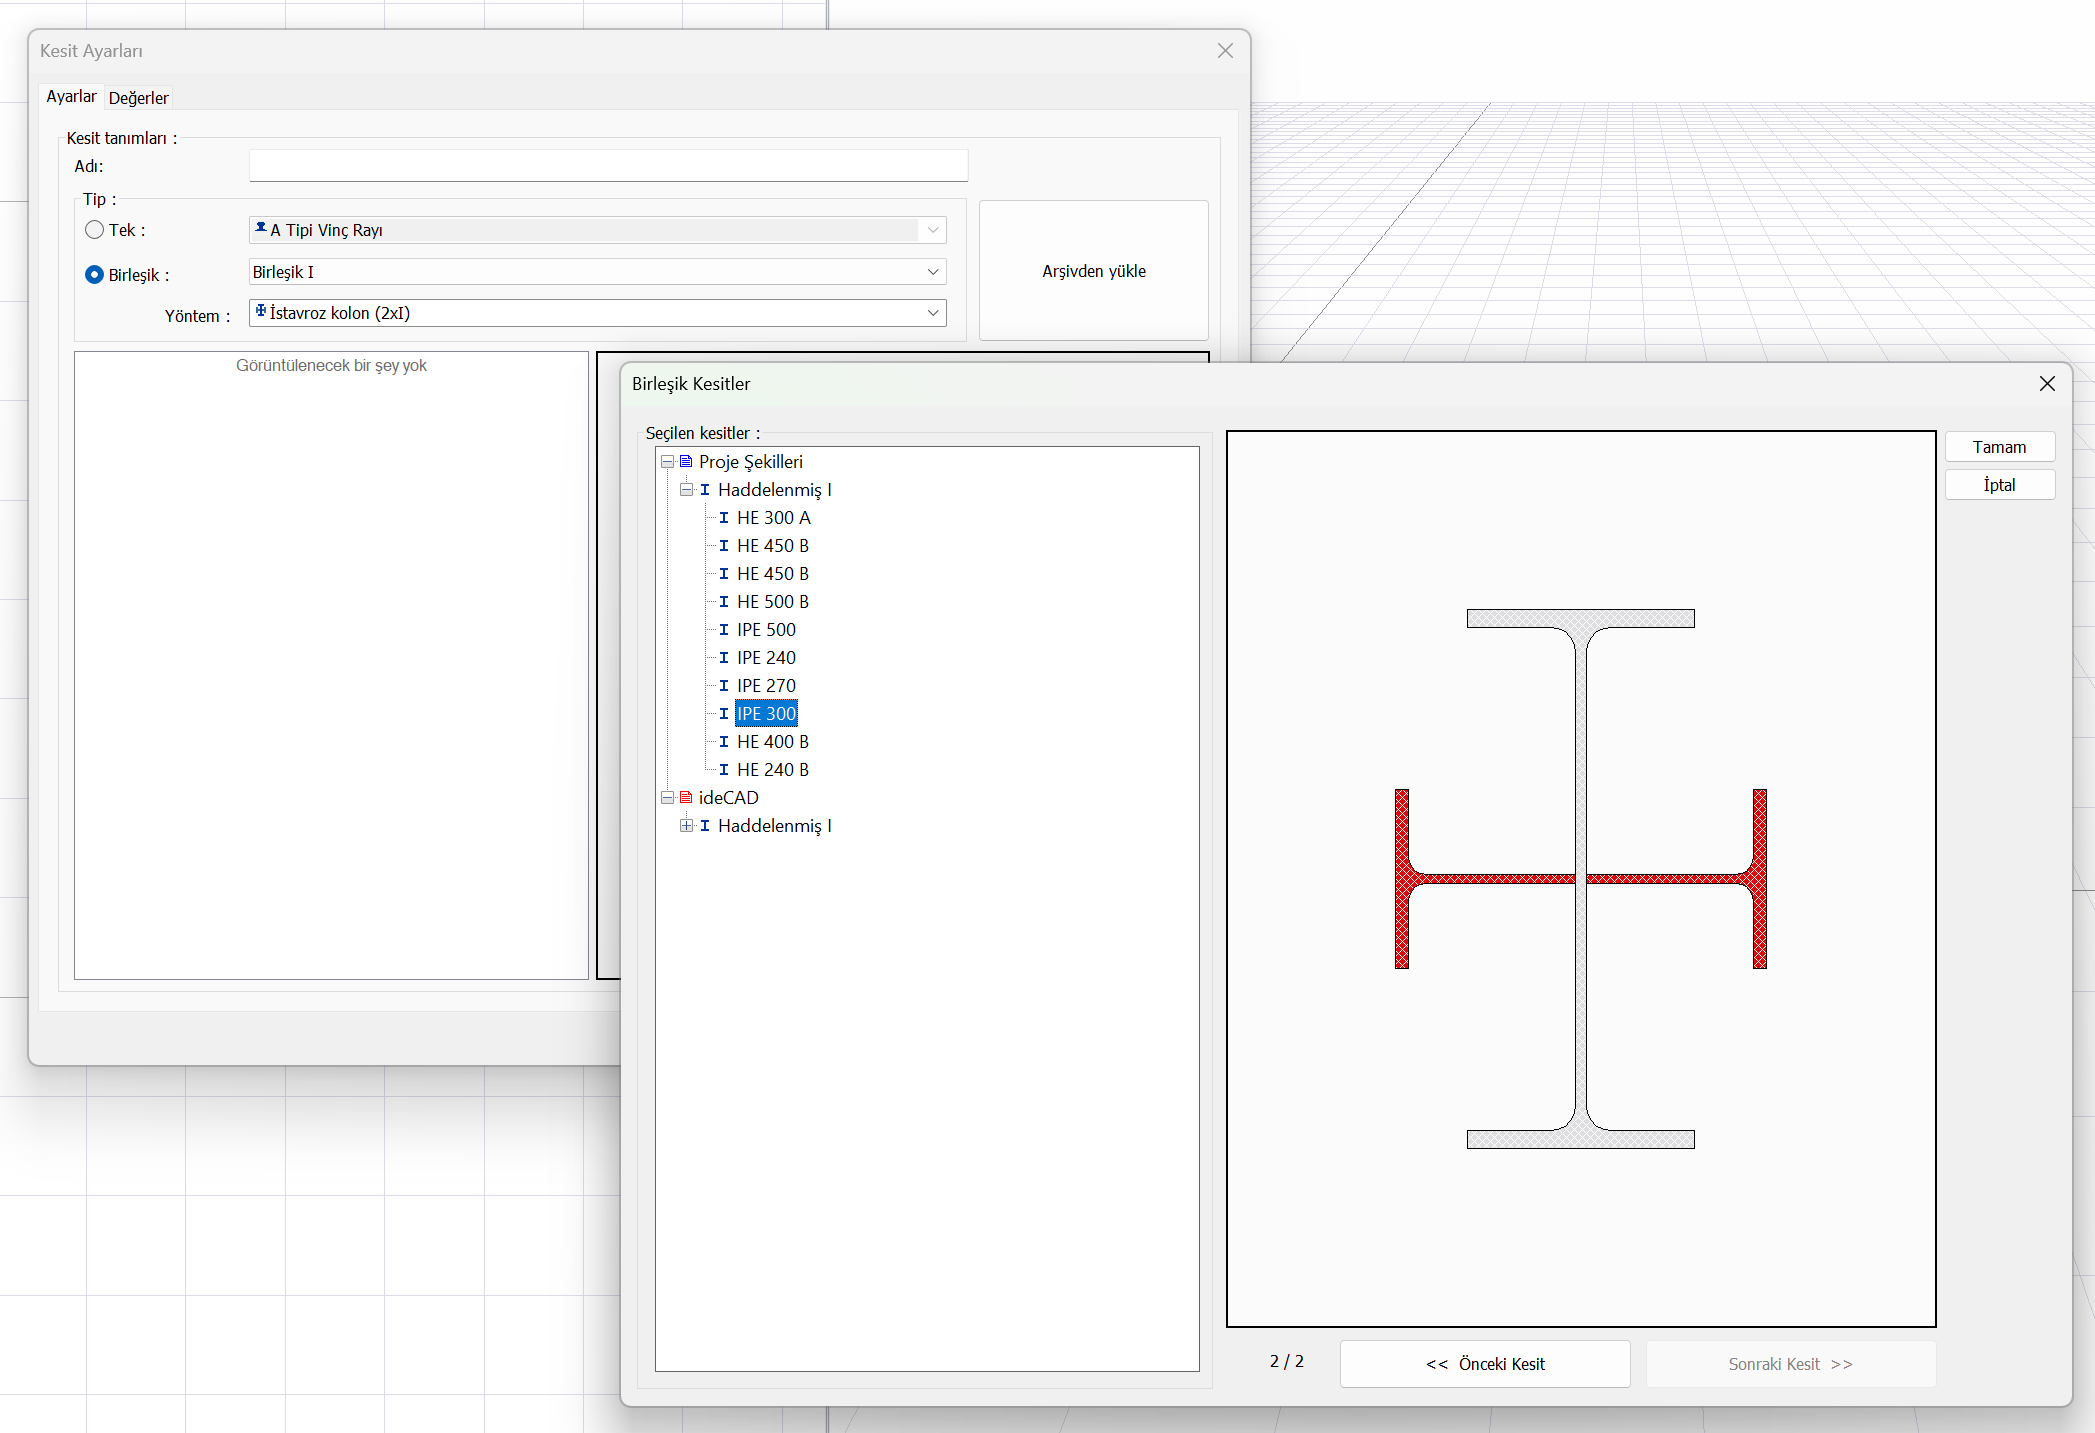Click the Önceki Kesit button
The width and height of the screenshot is (2095, 1433).
pos(1484,1364)
